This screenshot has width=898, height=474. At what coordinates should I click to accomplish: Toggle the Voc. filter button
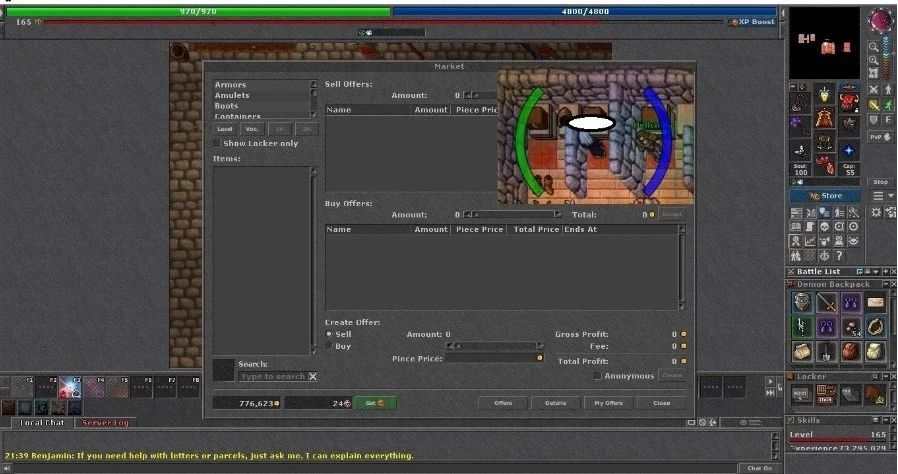pyautogui.click(x=251, y=129)
